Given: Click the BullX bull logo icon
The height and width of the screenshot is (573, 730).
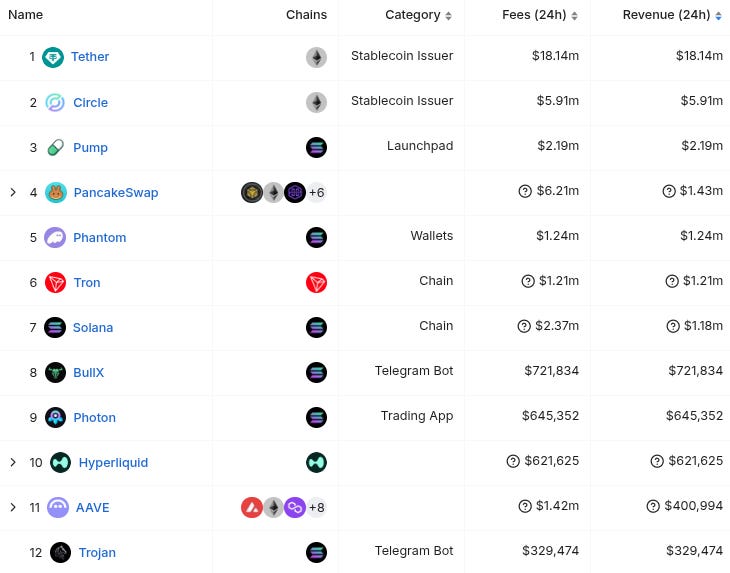Looking at the screenshot, I should (x=55, y=372).
